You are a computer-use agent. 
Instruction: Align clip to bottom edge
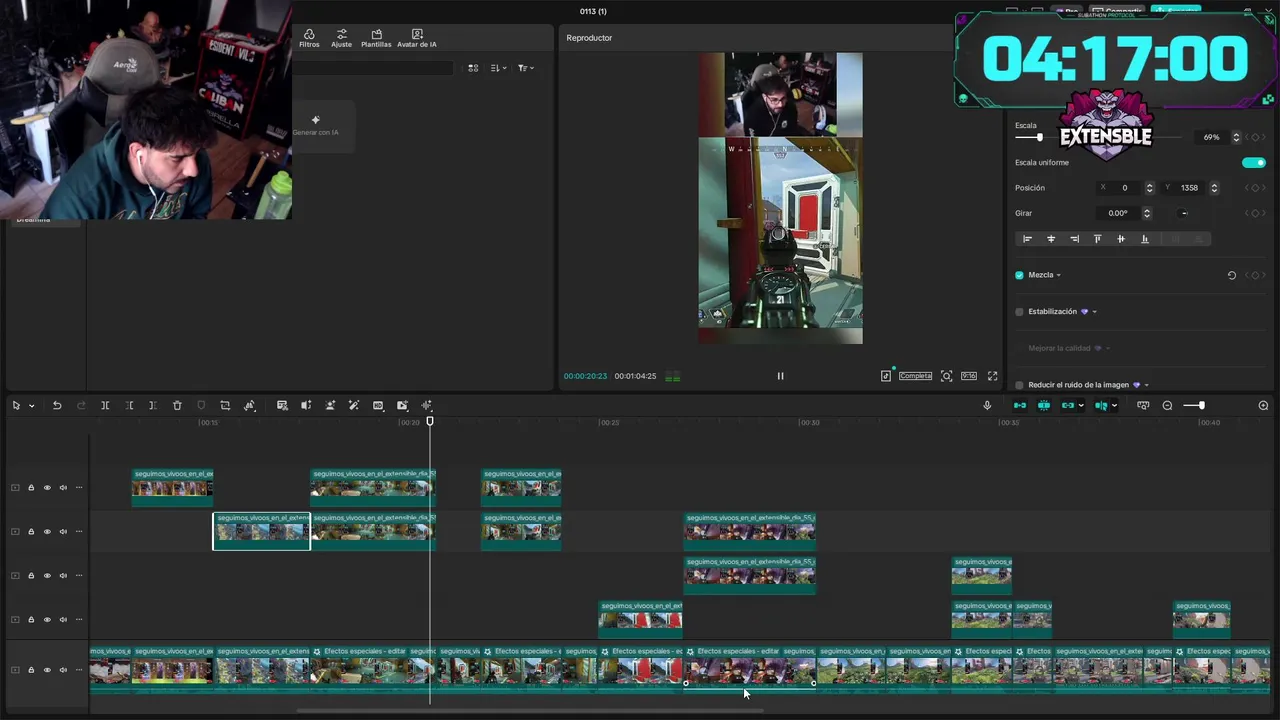coord(1145,239)
